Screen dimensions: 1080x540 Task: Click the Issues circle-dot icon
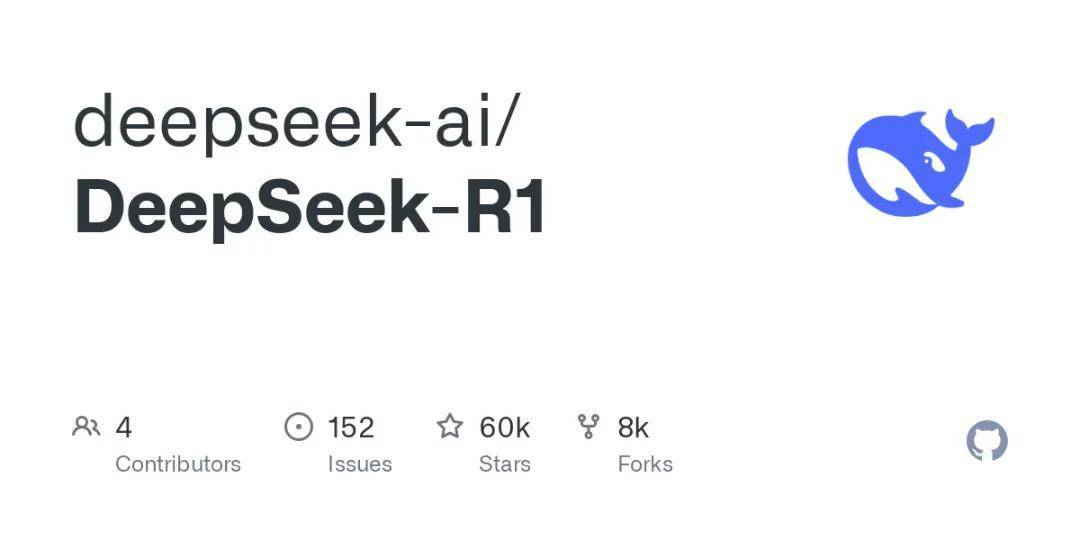coord(298,427)
